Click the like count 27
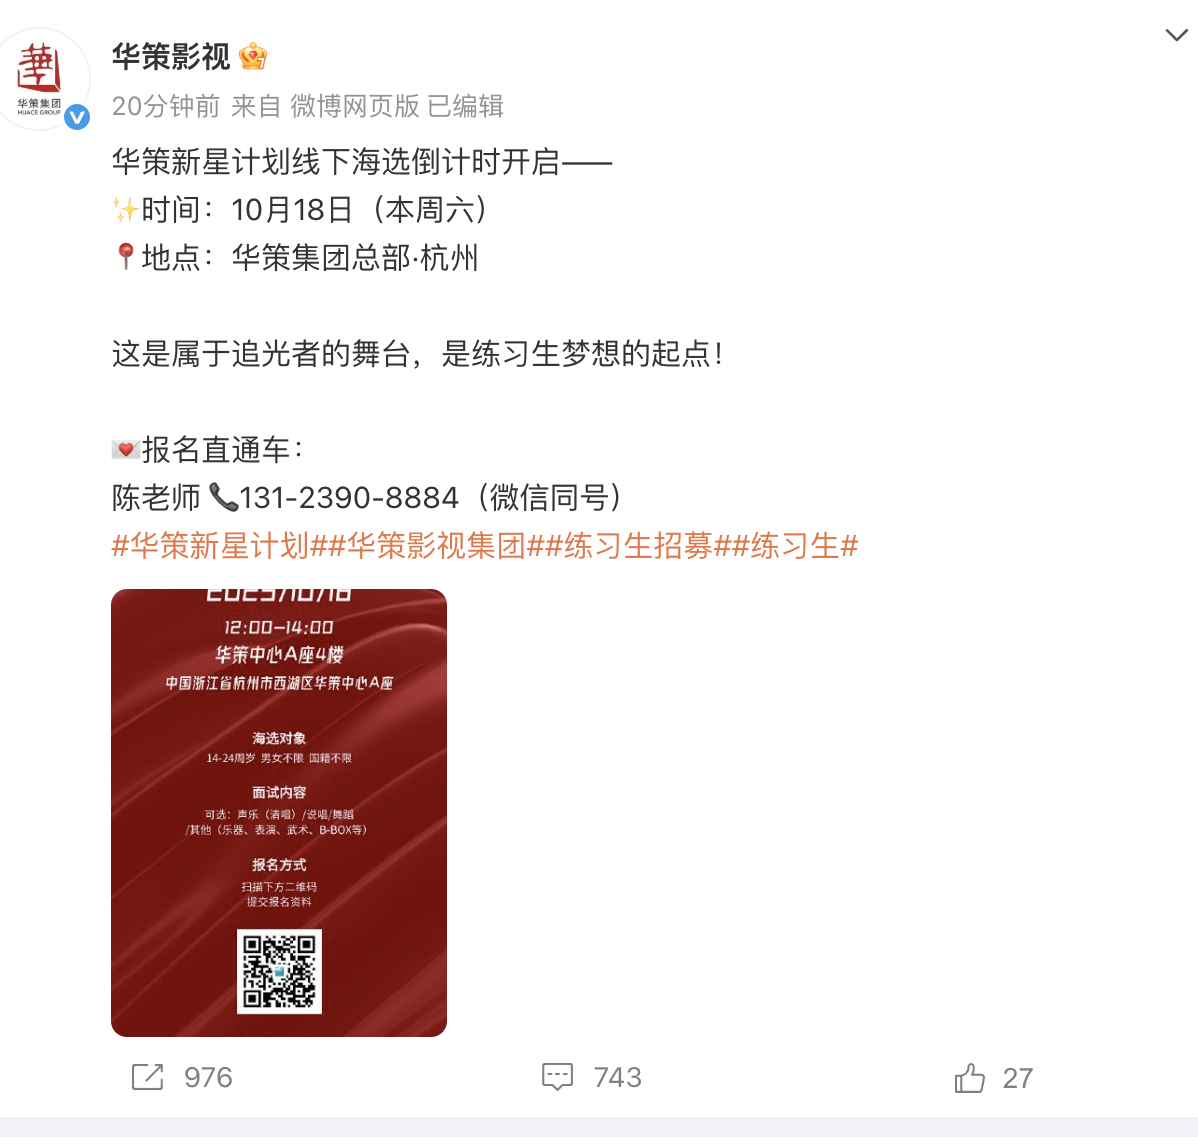This screenshot has height=1146, width=1198. pyautogui.click(x=1018, y=1078)
